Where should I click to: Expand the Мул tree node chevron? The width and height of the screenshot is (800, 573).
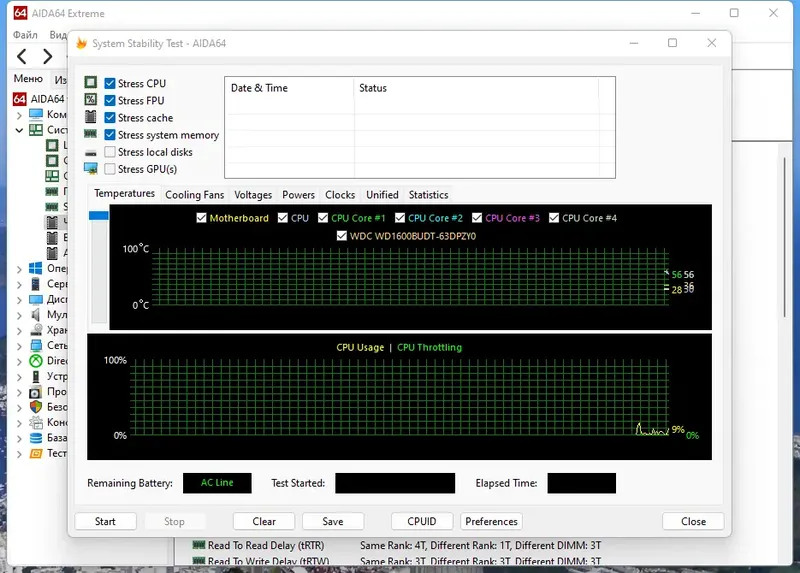click(x=19, y=315)
